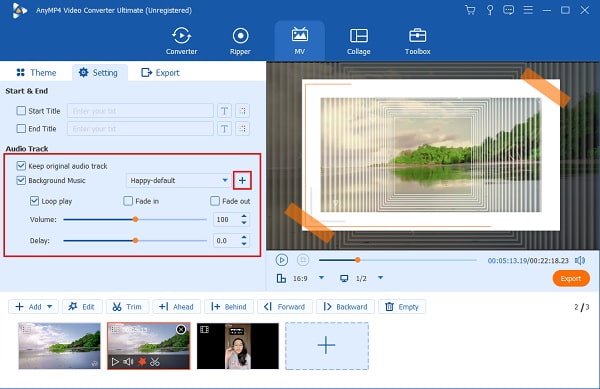Select the first landscape clip thumbnail
The image size is (600, 389).
(59, 346)
